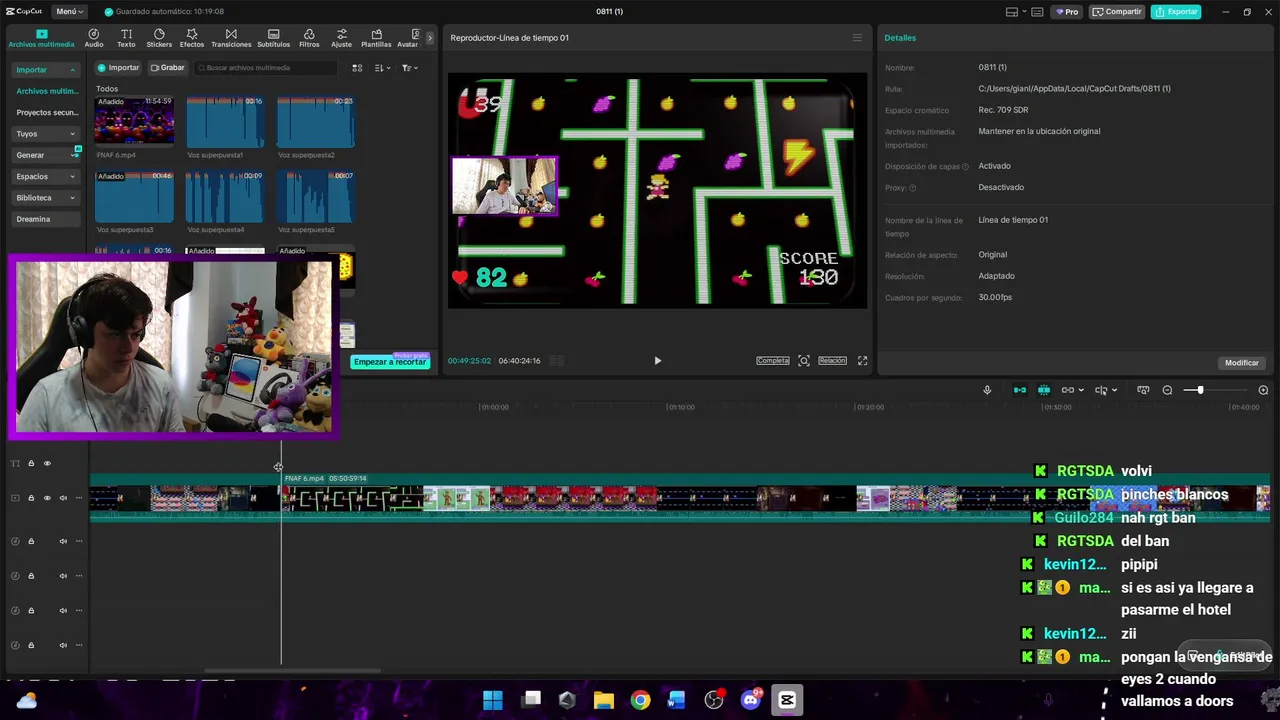Viewport: 1280px width, 720px height.
Task: Go to the Transiciones tab
Action: pyautogui.click(x=231, y=38)
